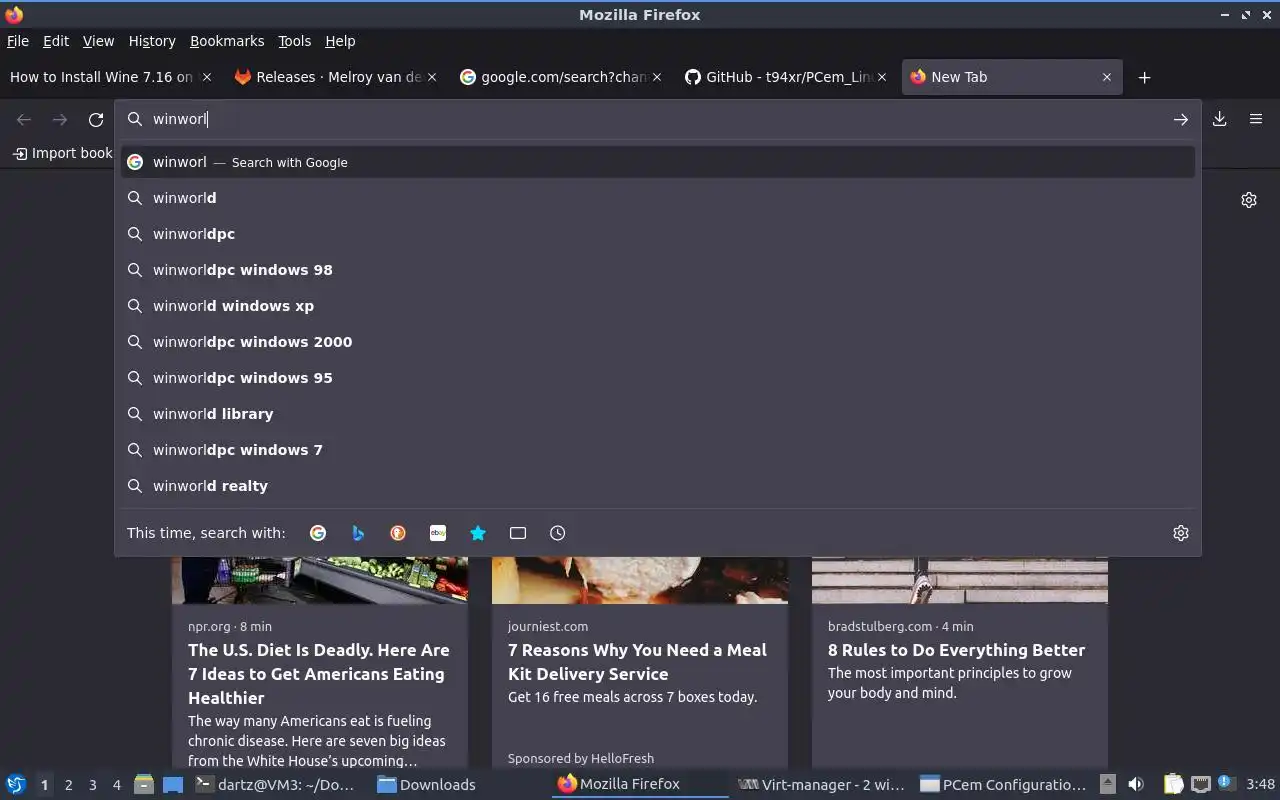Choose 'winworldpc windows 2000' suggestion
Viewport: 1280px width, 800px height.
658,342
